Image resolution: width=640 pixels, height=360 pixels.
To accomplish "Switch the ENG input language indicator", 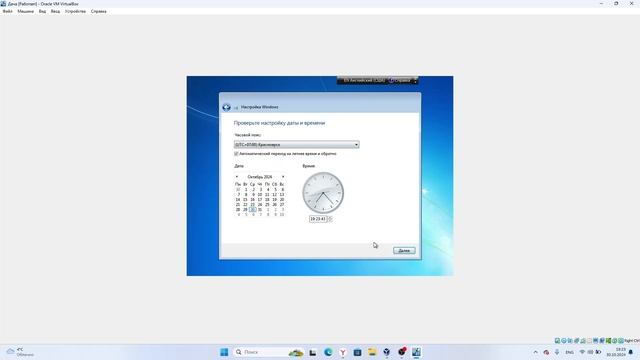I will tap(569, 352).
